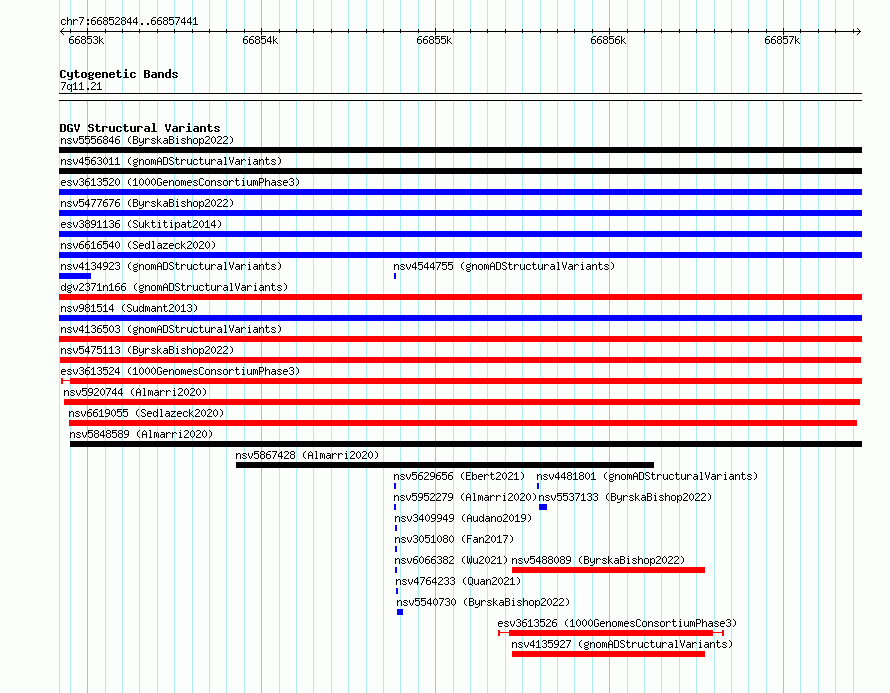Click esv3891136 (Suktitipat2014) variant label

(x=141, y=224)
